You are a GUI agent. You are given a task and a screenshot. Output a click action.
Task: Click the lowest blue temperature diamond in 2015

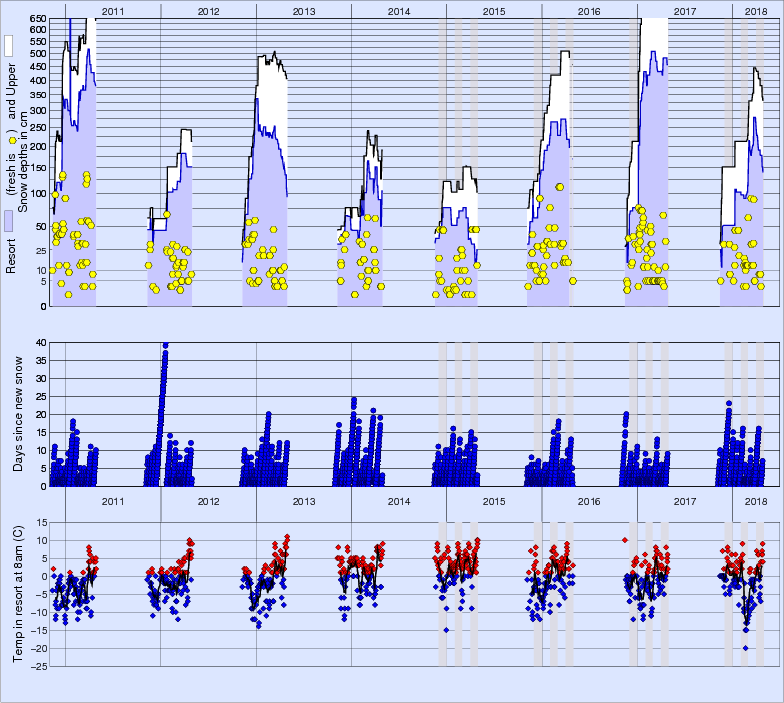coord(446,630)
